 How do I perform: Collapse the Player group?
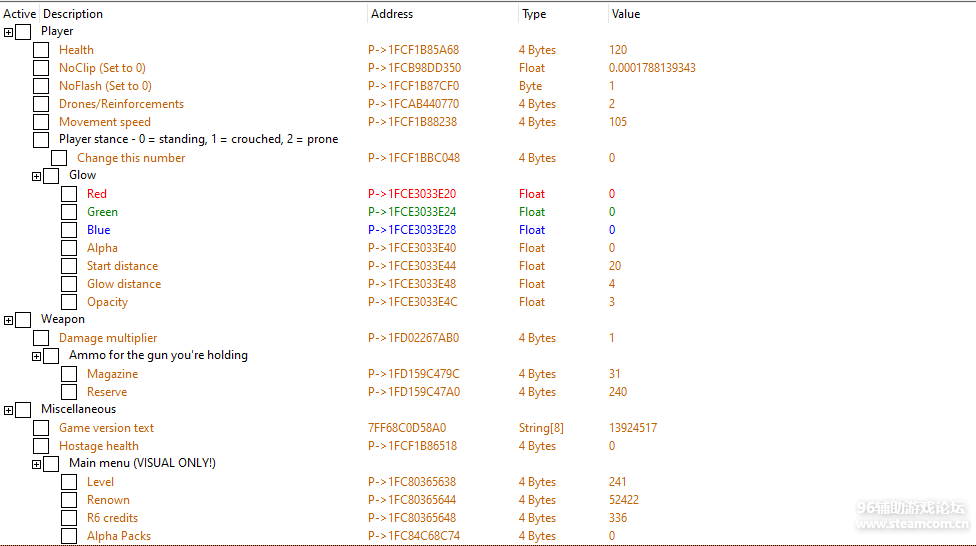tap(9, 32)
